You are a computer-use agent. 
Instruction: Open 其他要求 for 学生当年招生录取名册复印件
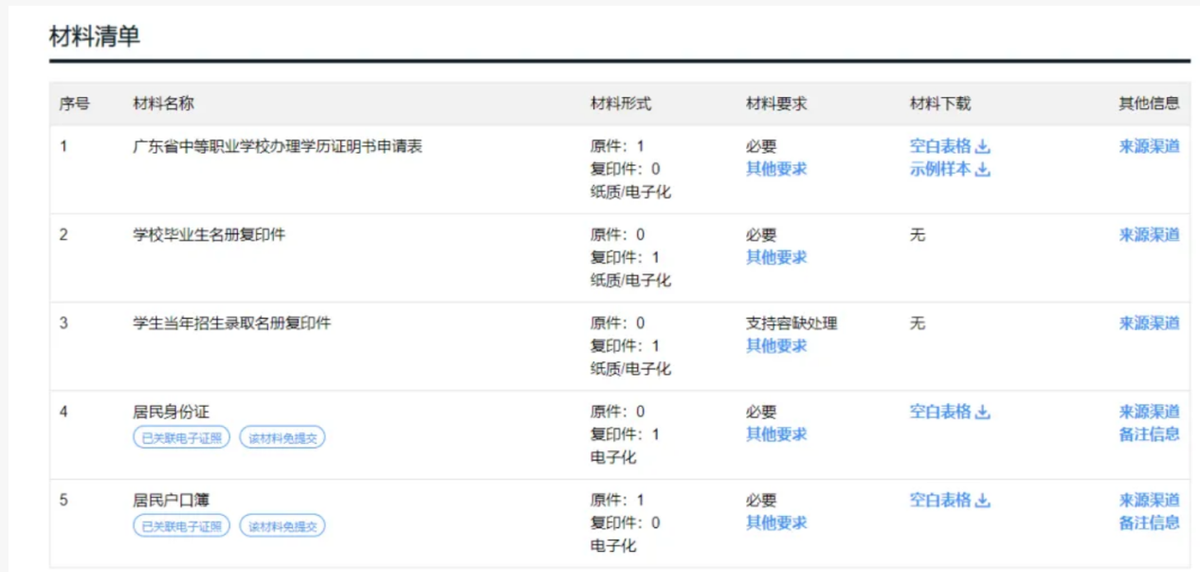(x=776, y=346)
